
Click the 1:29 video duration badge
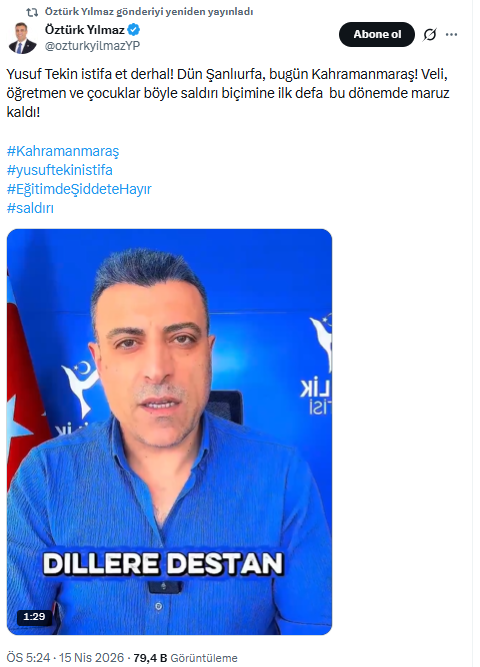pos(34,617)
